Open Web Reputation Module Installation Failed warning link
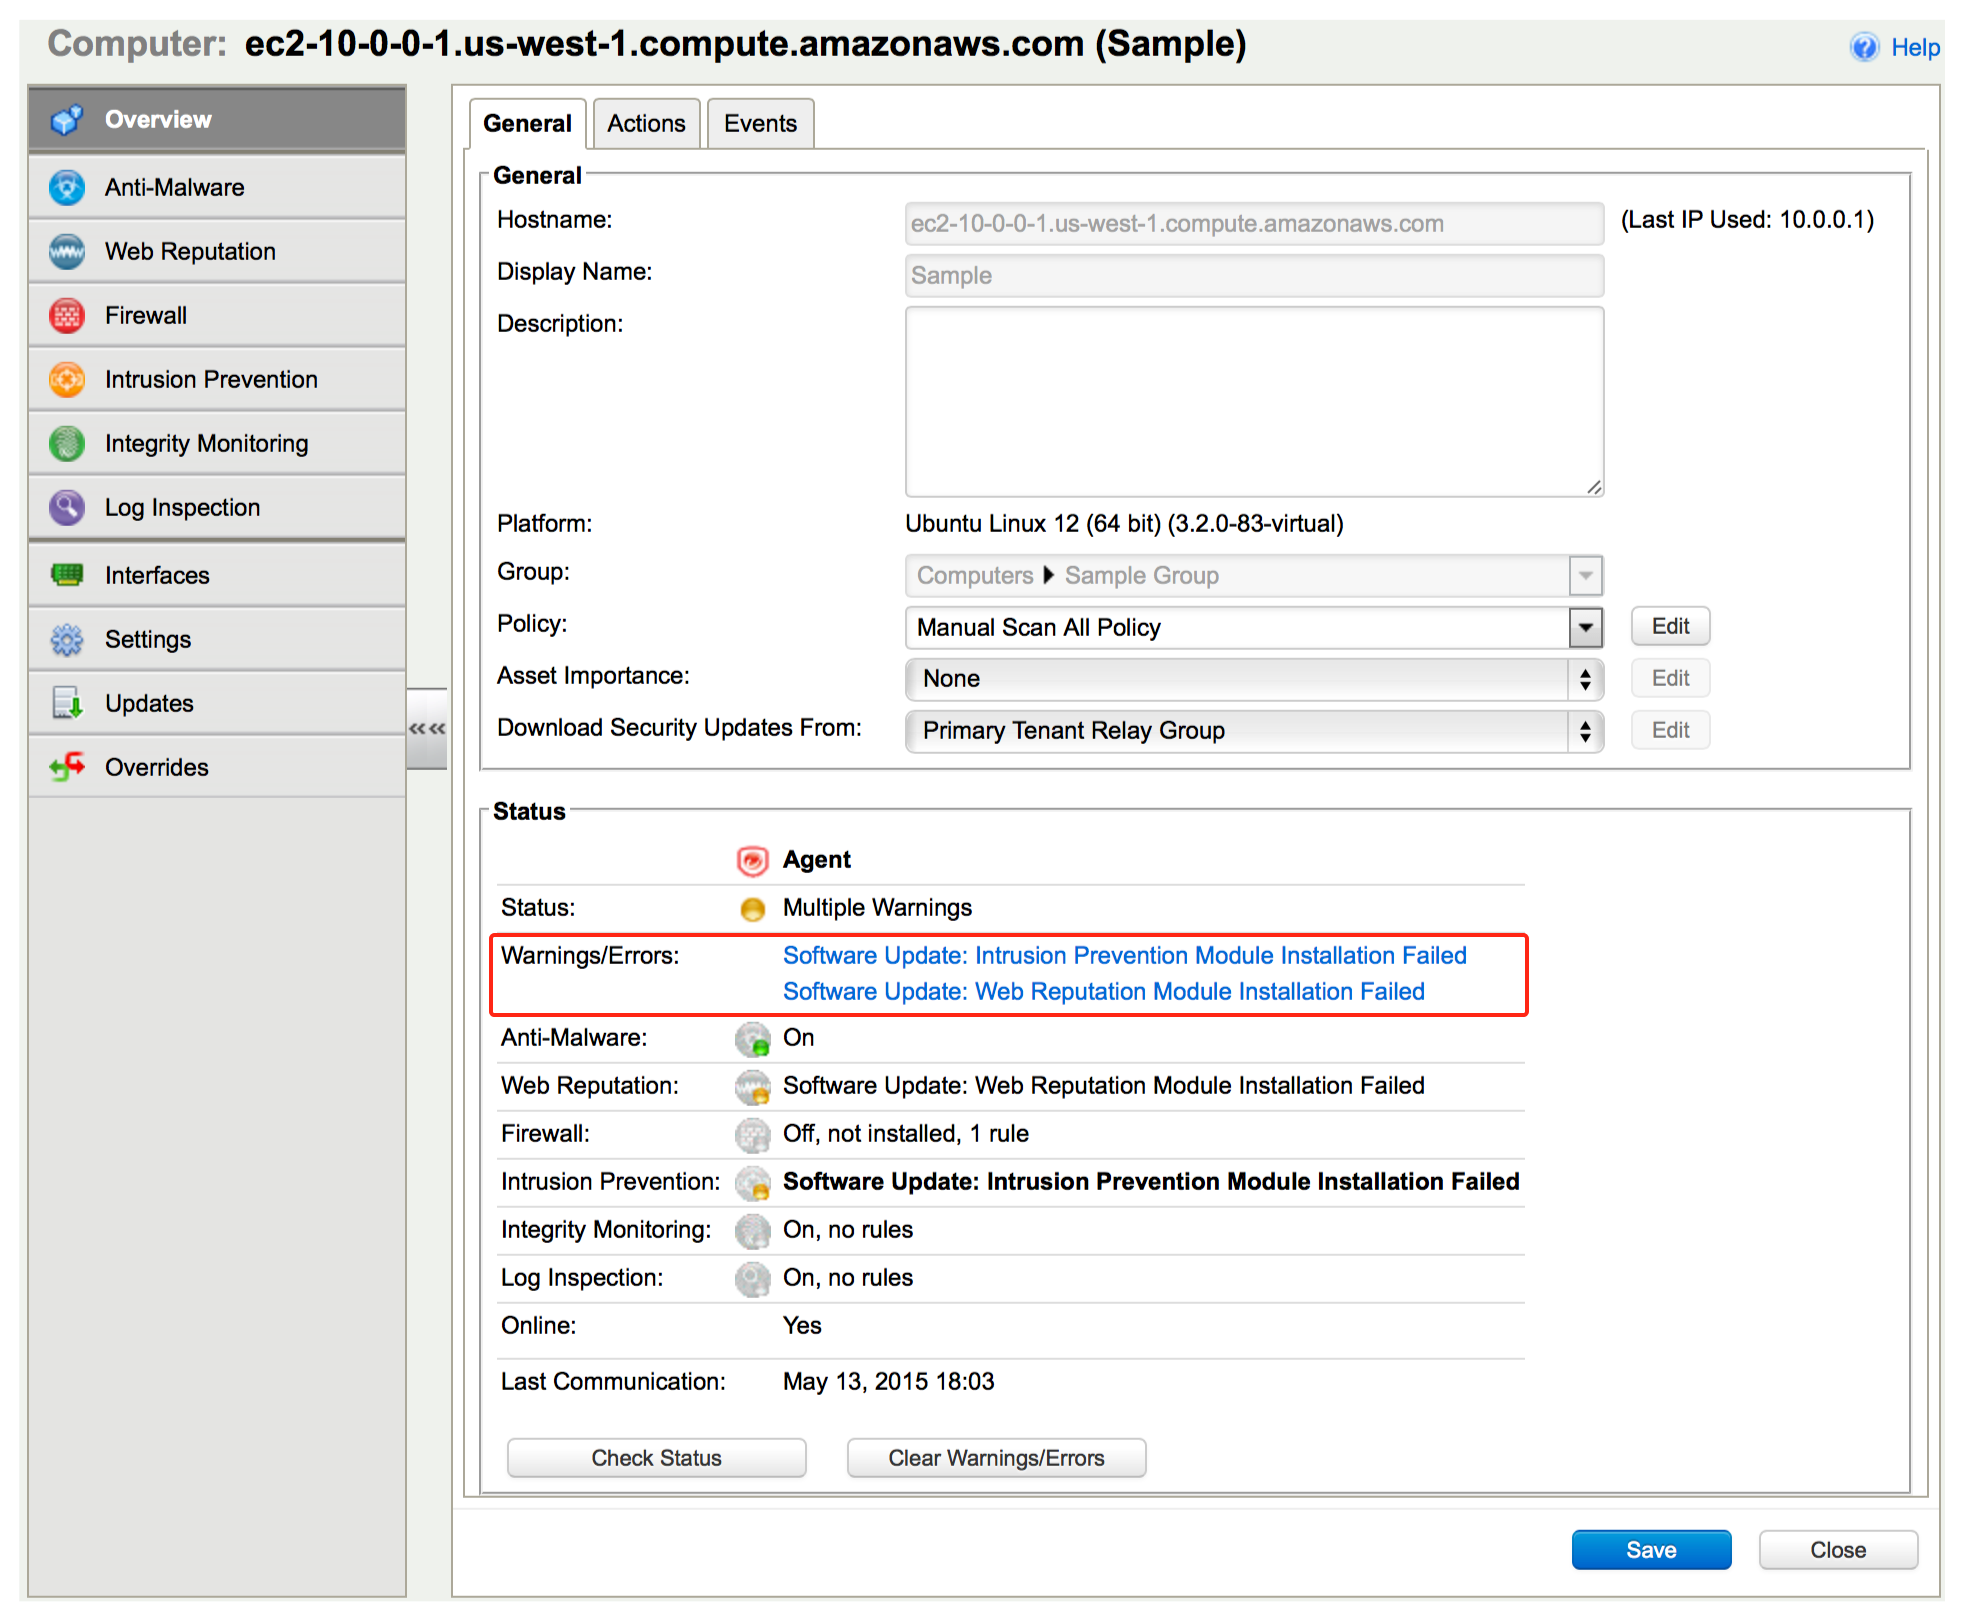The image size is (1964, 1620). [1103, 992]
